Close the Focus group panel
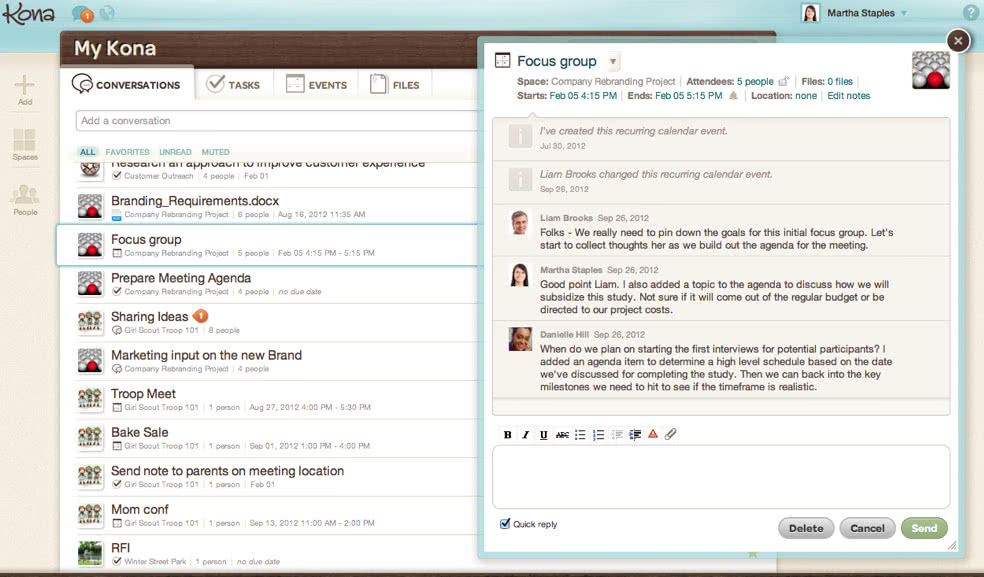Screen dimensions: 984x577 (958, 41)
